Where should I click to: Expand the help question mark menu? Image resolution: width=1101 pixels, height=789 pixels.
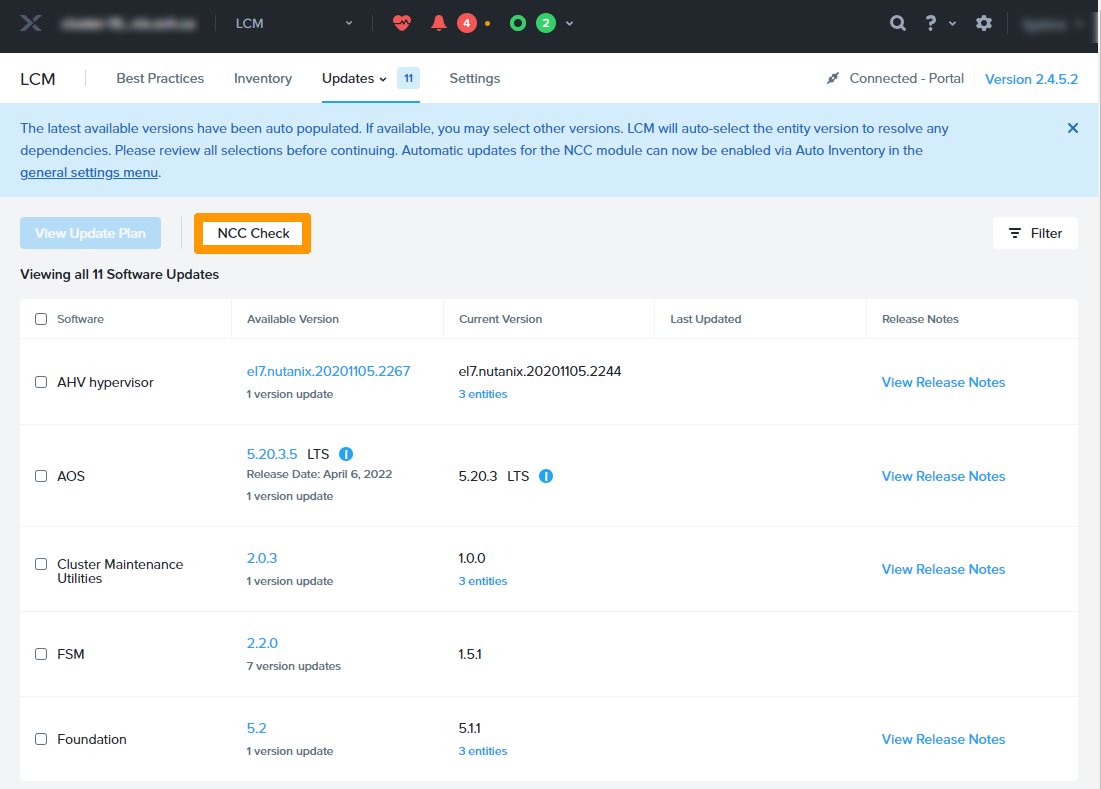pos(932,23)
